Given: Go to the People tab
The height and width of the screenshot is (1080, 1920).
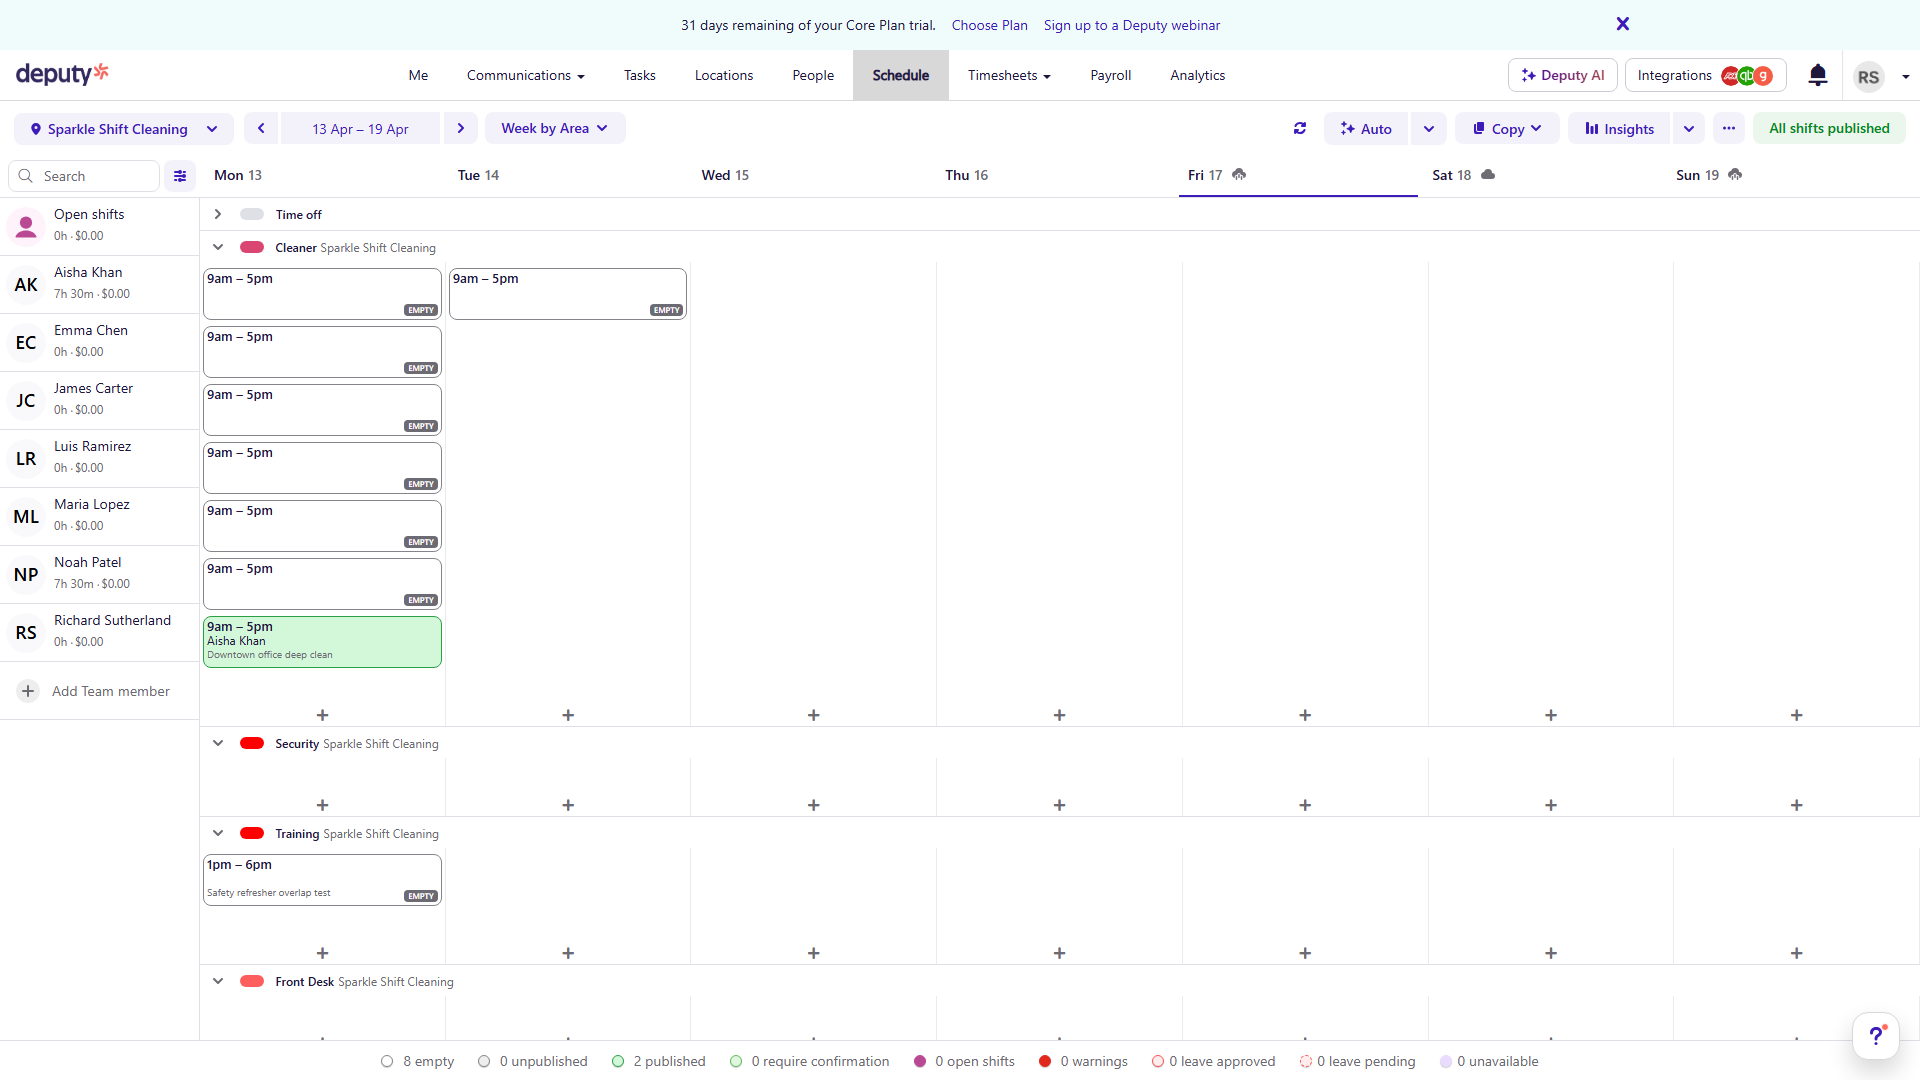Looking at the screenshot, I should 813,75.
